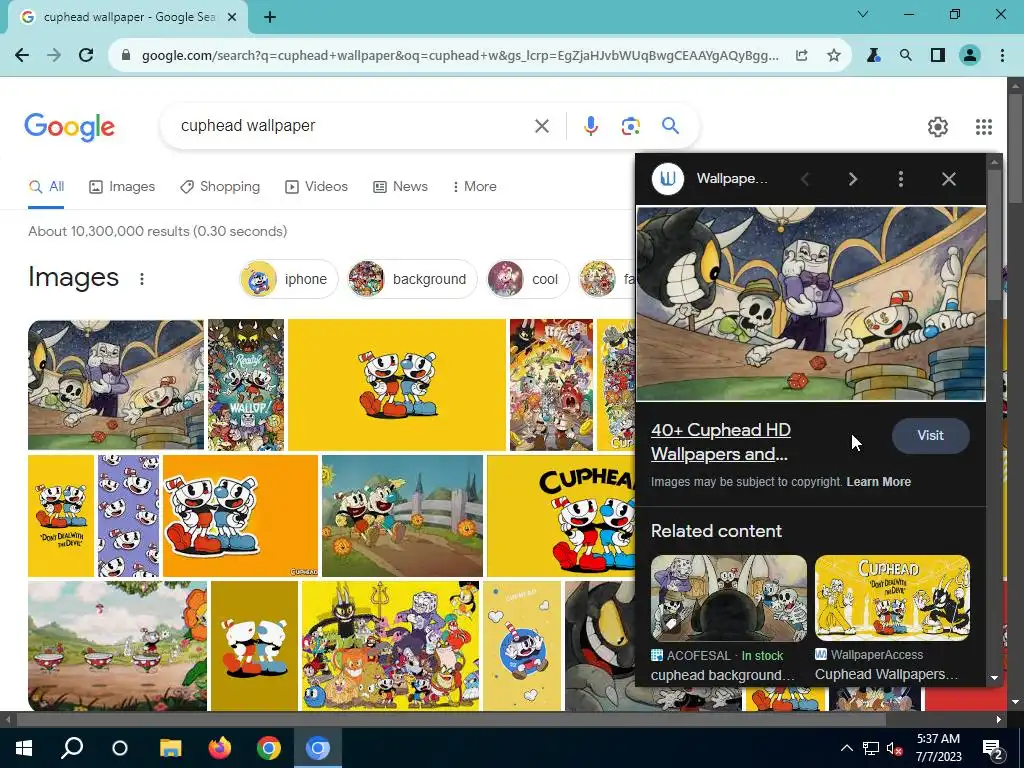Switch to Videos results tab

[316, 187]
